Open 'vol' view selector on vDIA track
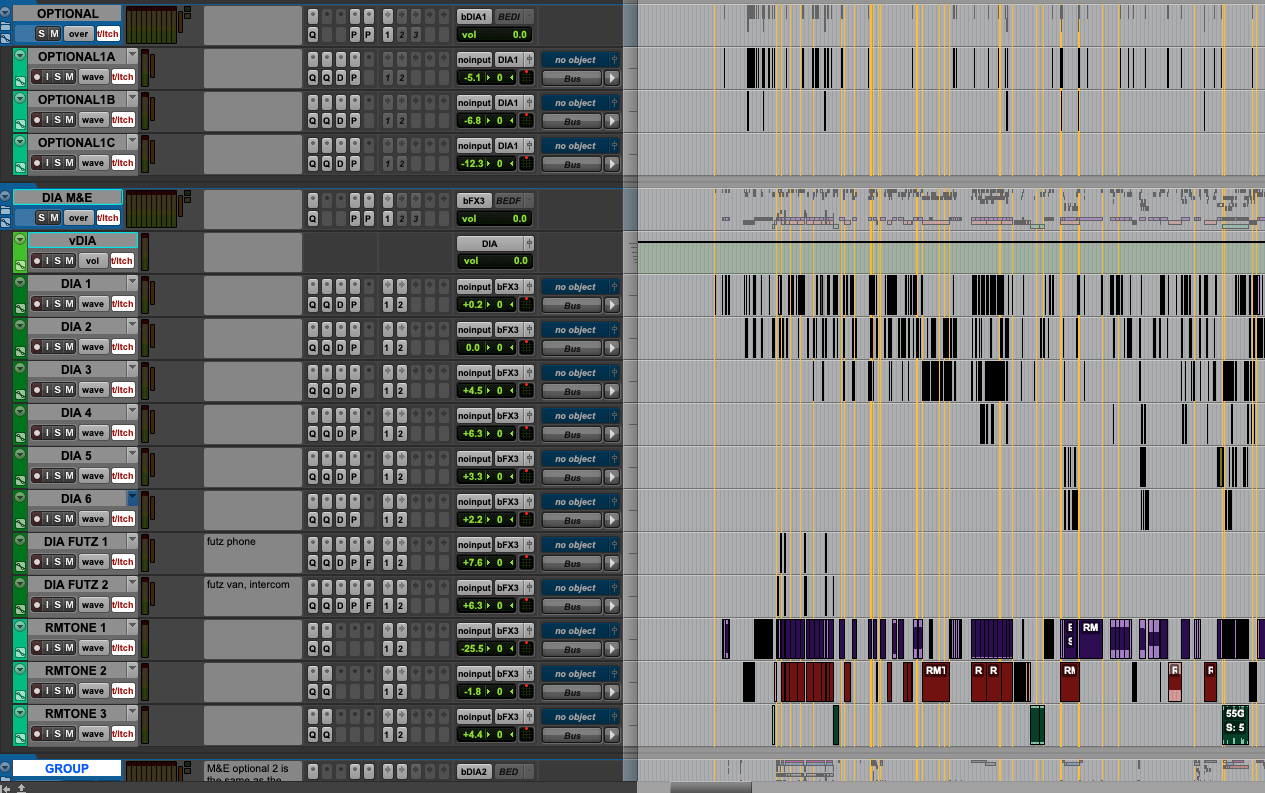 93,261
